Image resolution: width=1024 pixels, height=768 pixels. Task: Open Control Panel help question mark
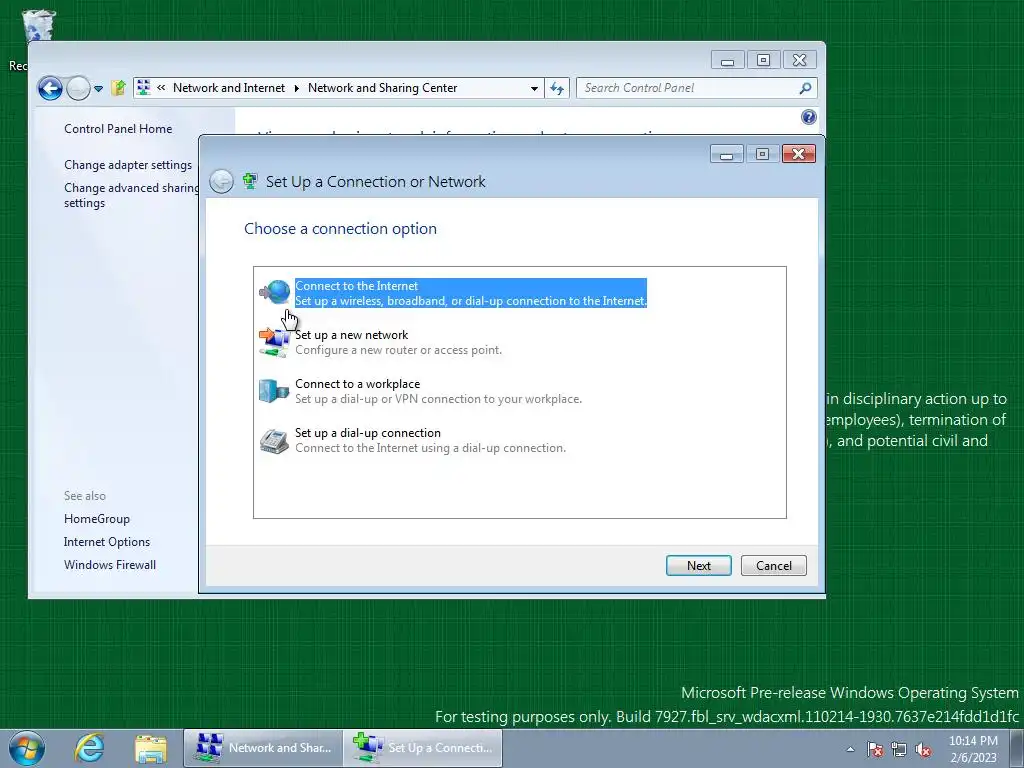[808, 117]
